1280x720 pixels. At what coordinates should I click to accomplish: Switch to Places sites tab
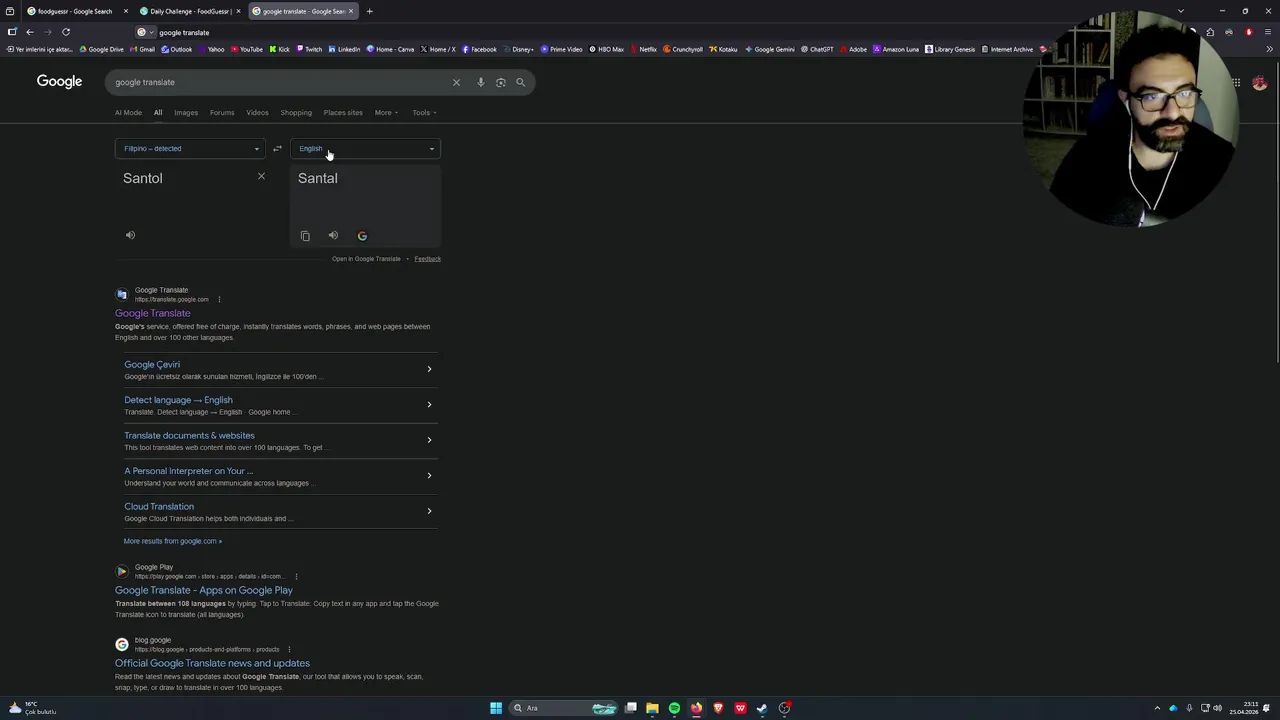343,113
